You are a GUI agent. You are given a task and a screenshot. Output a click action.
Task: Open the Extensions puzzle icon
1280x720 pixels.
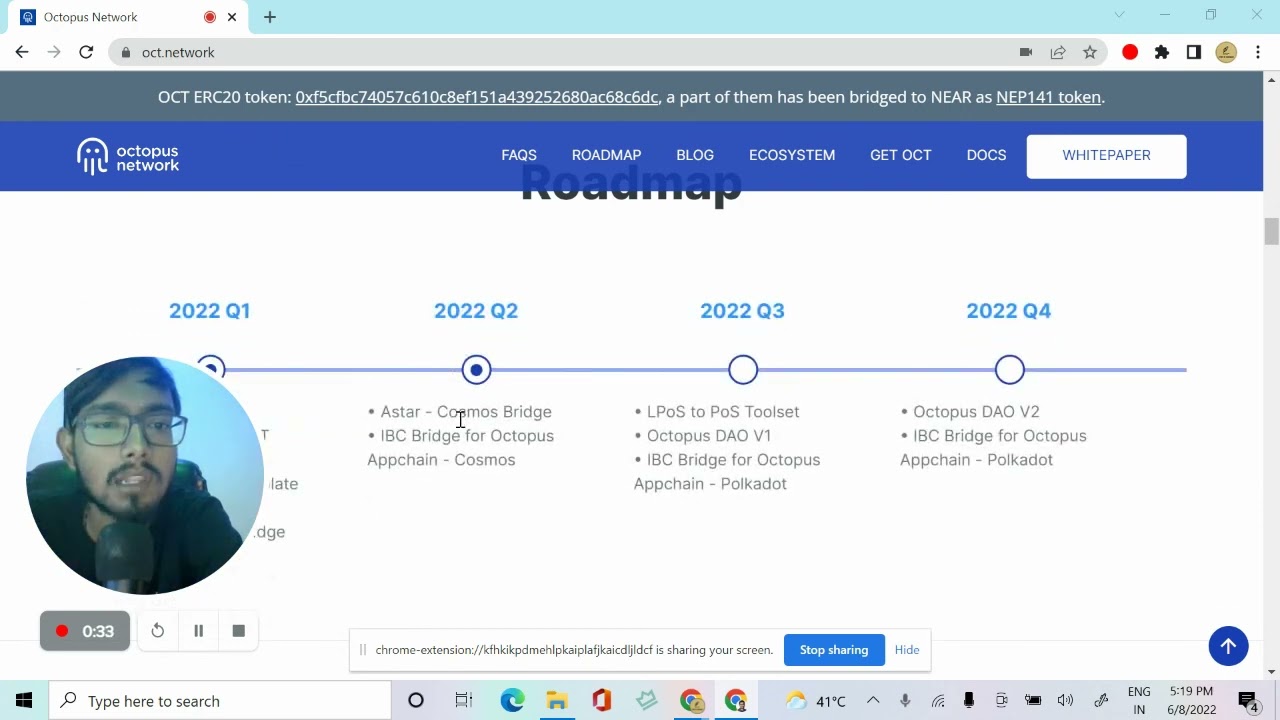[1162, 52]
